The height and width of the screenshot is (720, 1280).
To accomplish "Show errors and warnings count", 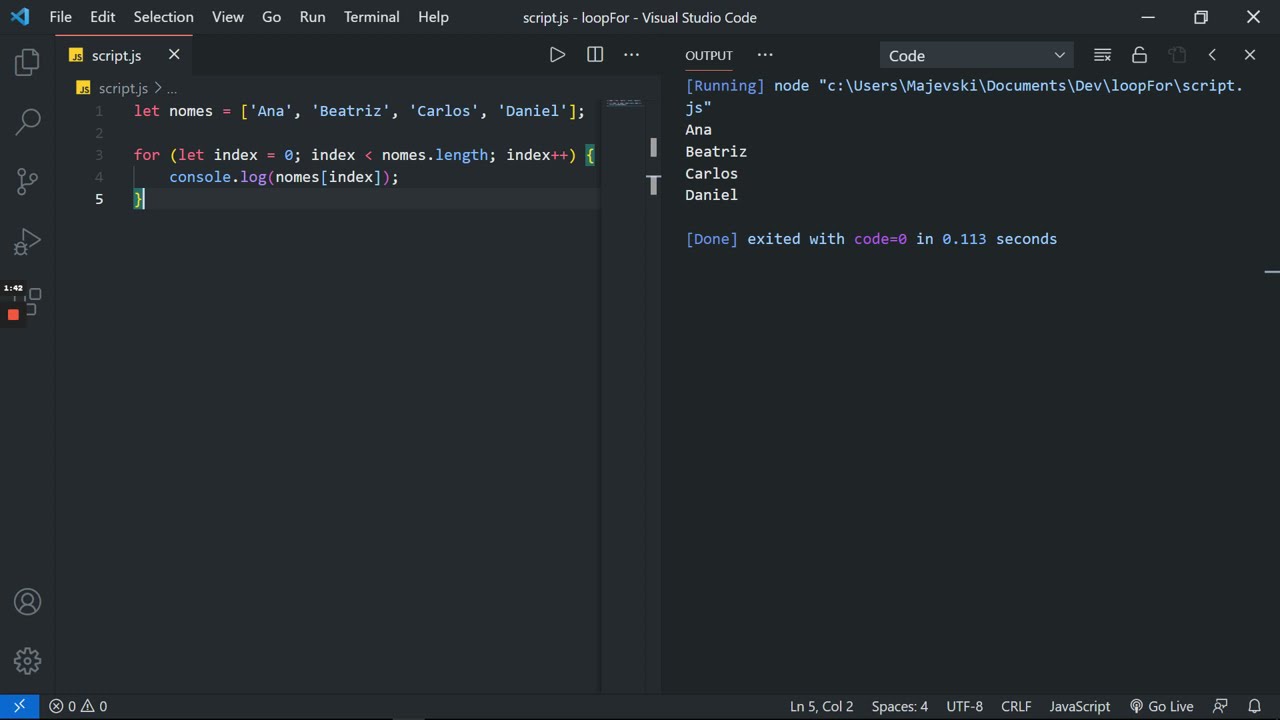I will pos(78,706).
